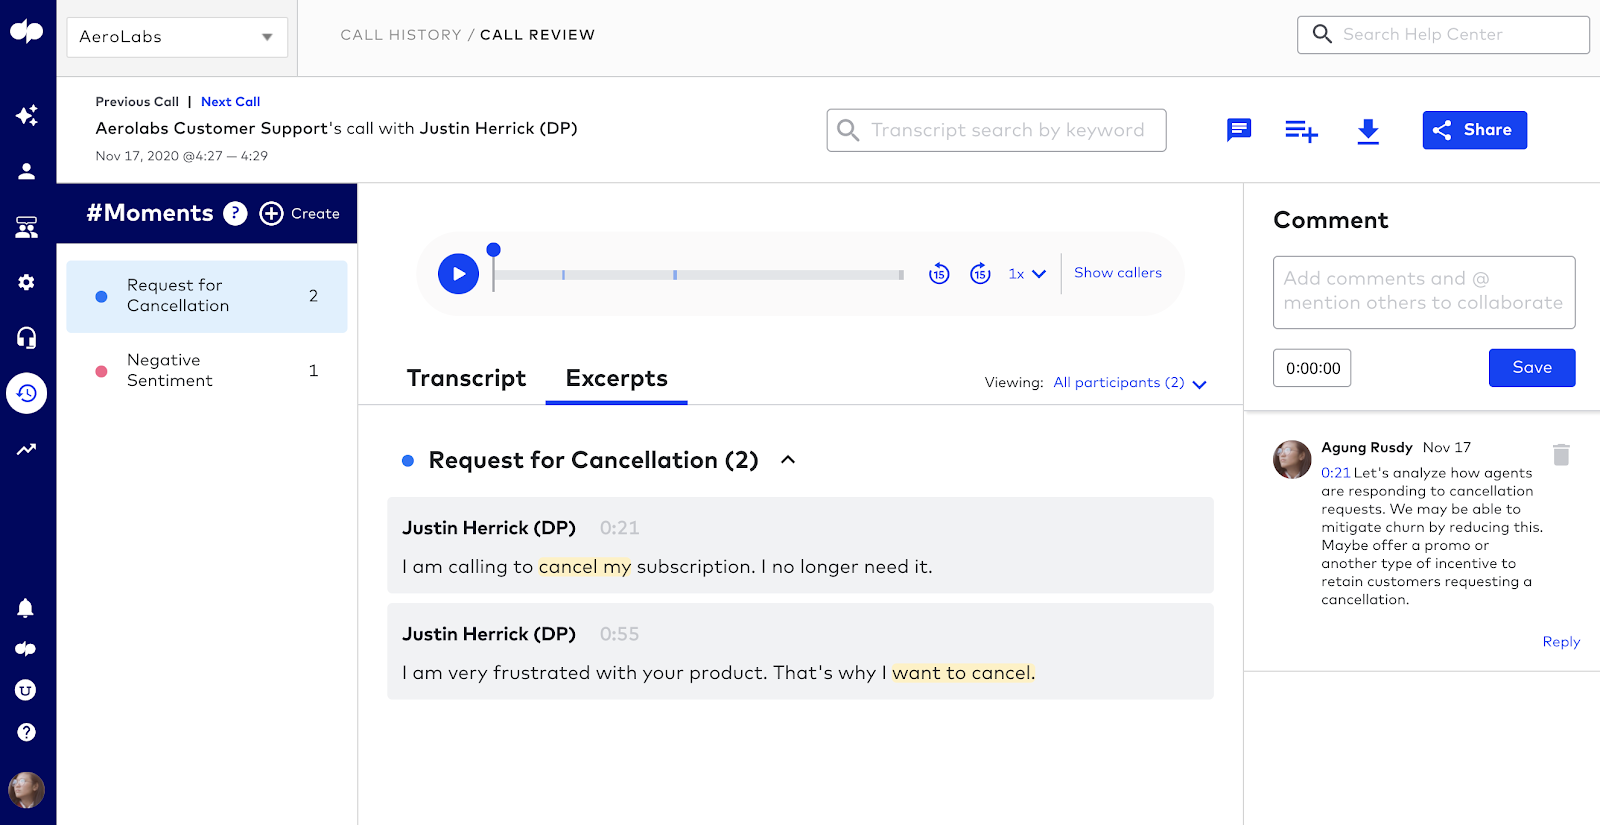Image resolution: width=1600 pixels, height=825 pixels.
Task: Switch to the Transcript tab
Action: coord(466,378)
